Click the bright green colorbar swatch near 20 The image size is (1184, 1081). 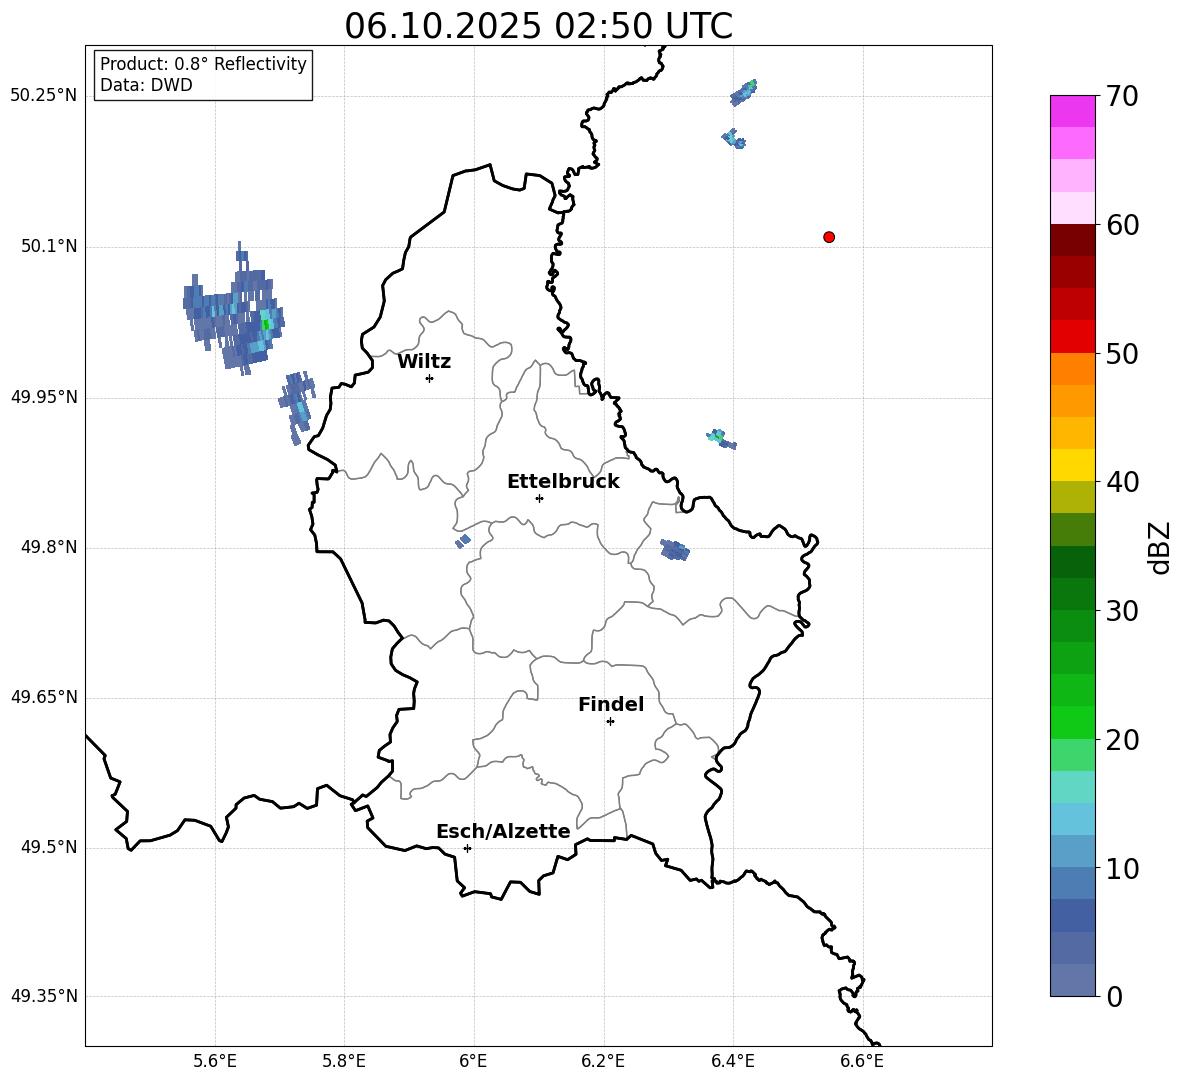point(1072,722)
